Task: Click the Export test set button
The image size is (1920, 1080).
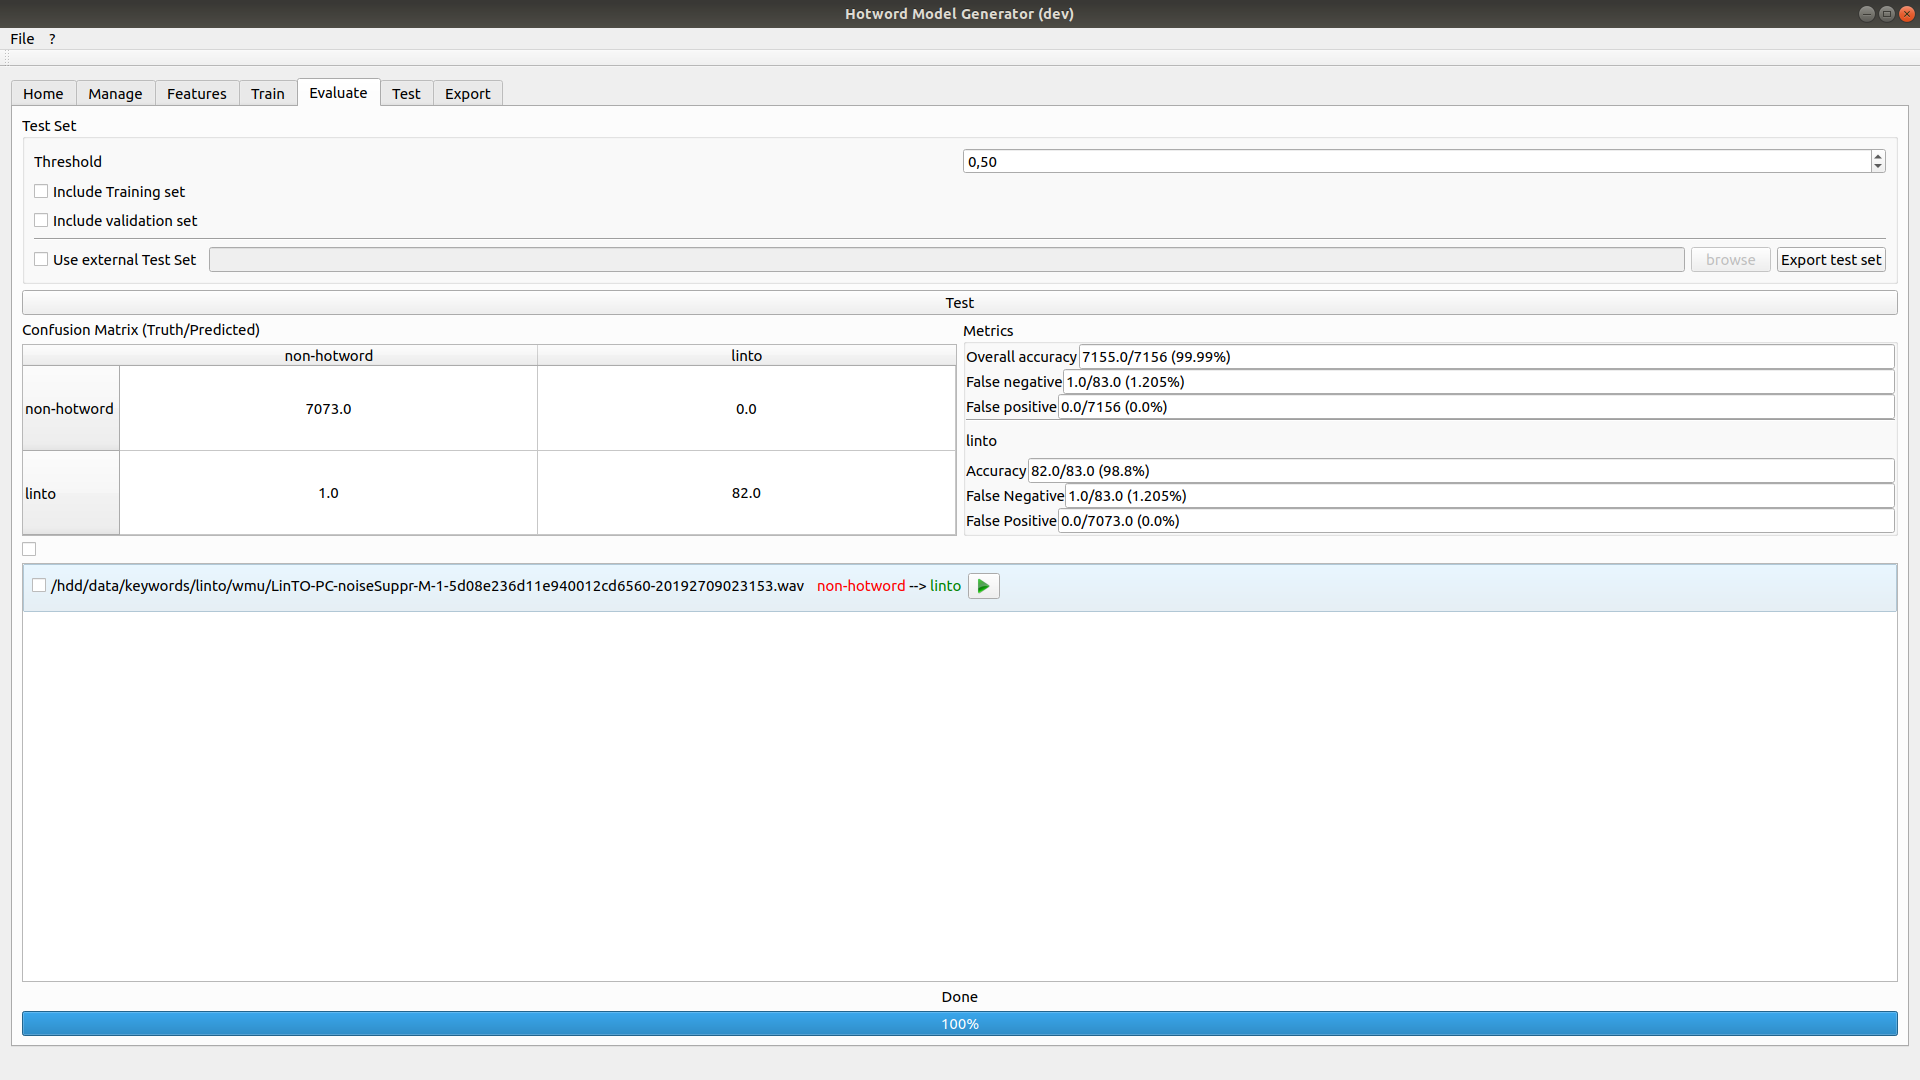Action: (x=1832, y=258)
